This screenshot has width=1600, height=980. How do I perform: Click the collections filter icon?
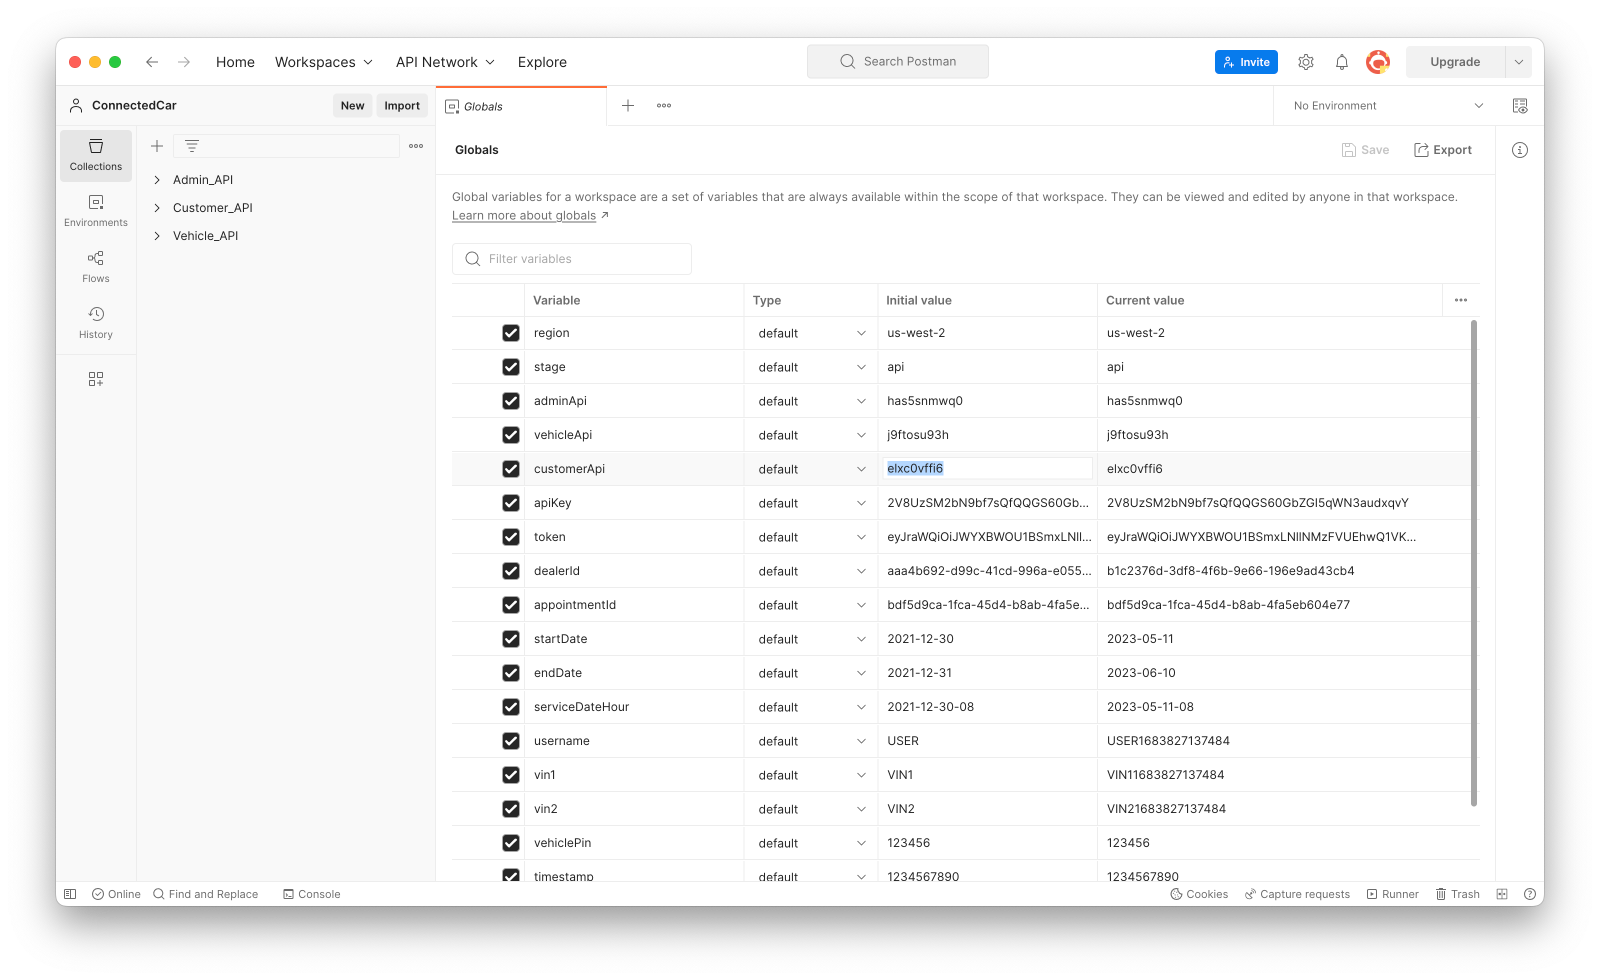pos(192,146)
